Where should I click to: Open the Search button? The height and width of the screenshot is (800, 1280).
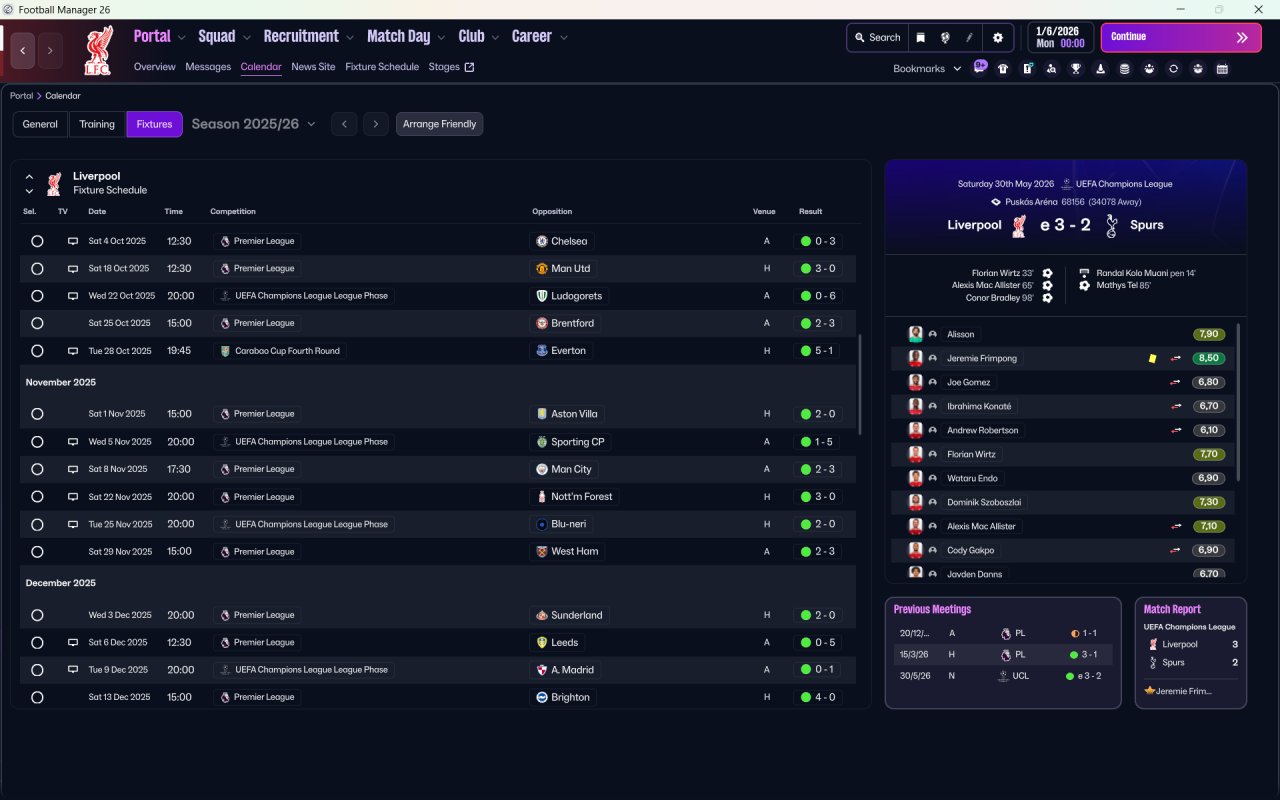(878, 38)
